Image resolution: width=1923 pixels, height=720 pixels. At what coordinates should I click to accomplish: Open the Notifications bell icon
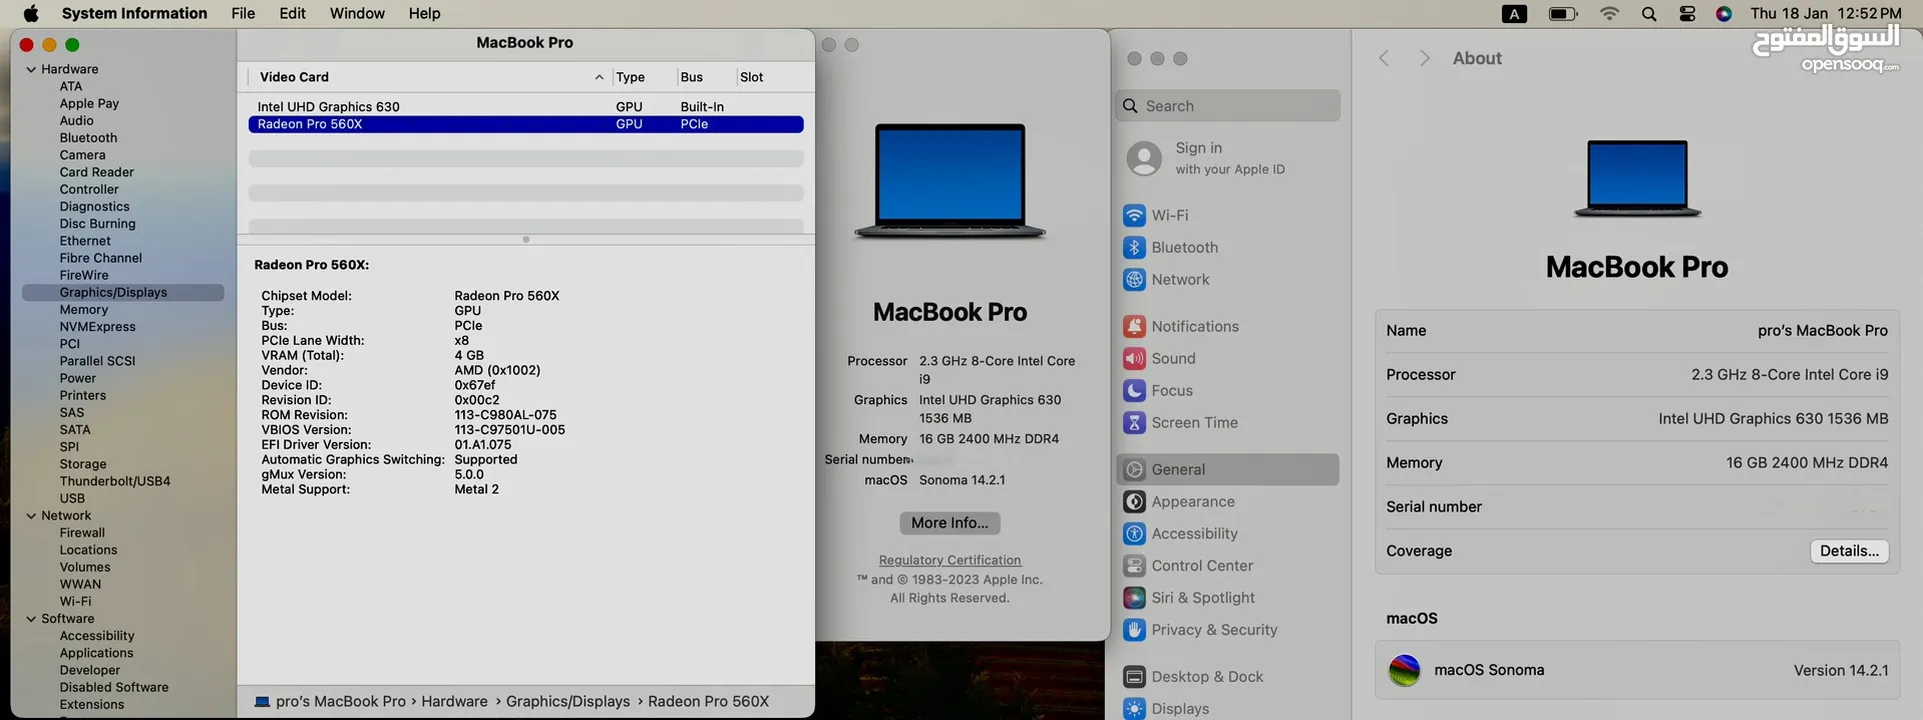click(x=1134, y=326)
